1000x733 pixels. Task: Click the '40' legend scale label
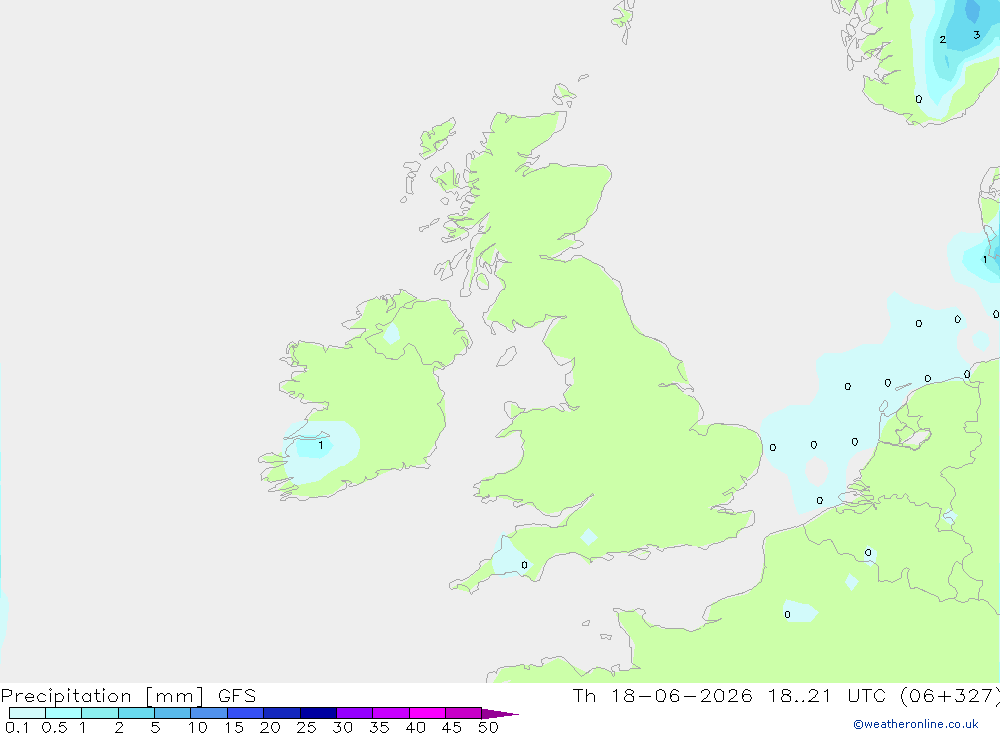click(x=415, y=727)
